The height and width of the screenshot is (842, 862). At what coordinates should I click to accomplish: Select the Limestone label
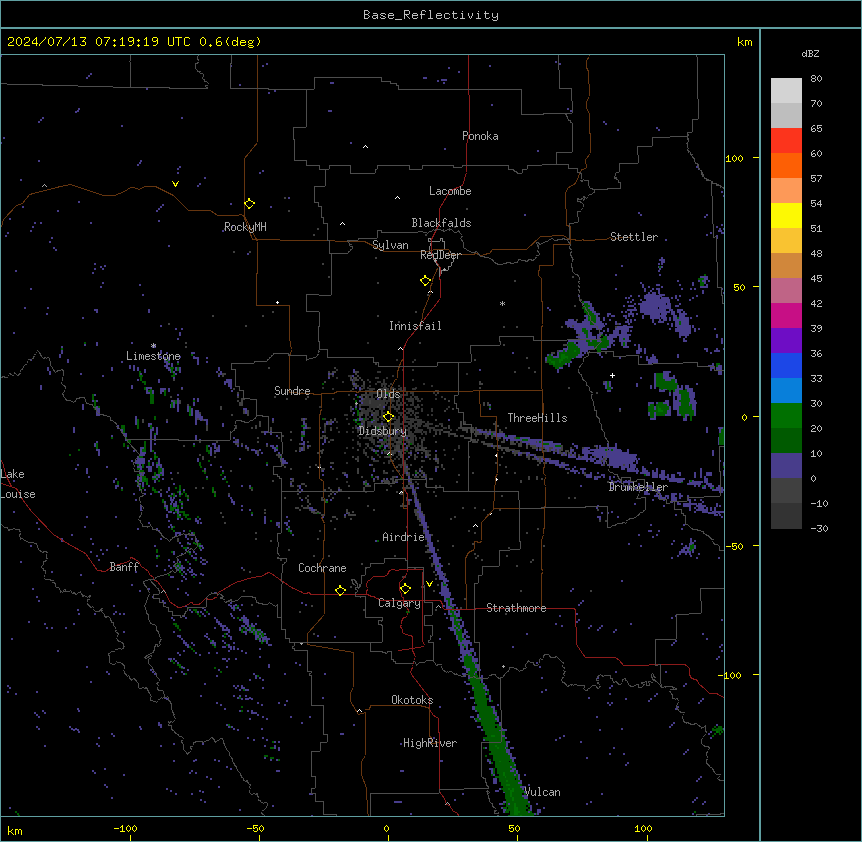click(x=153, y=356)
